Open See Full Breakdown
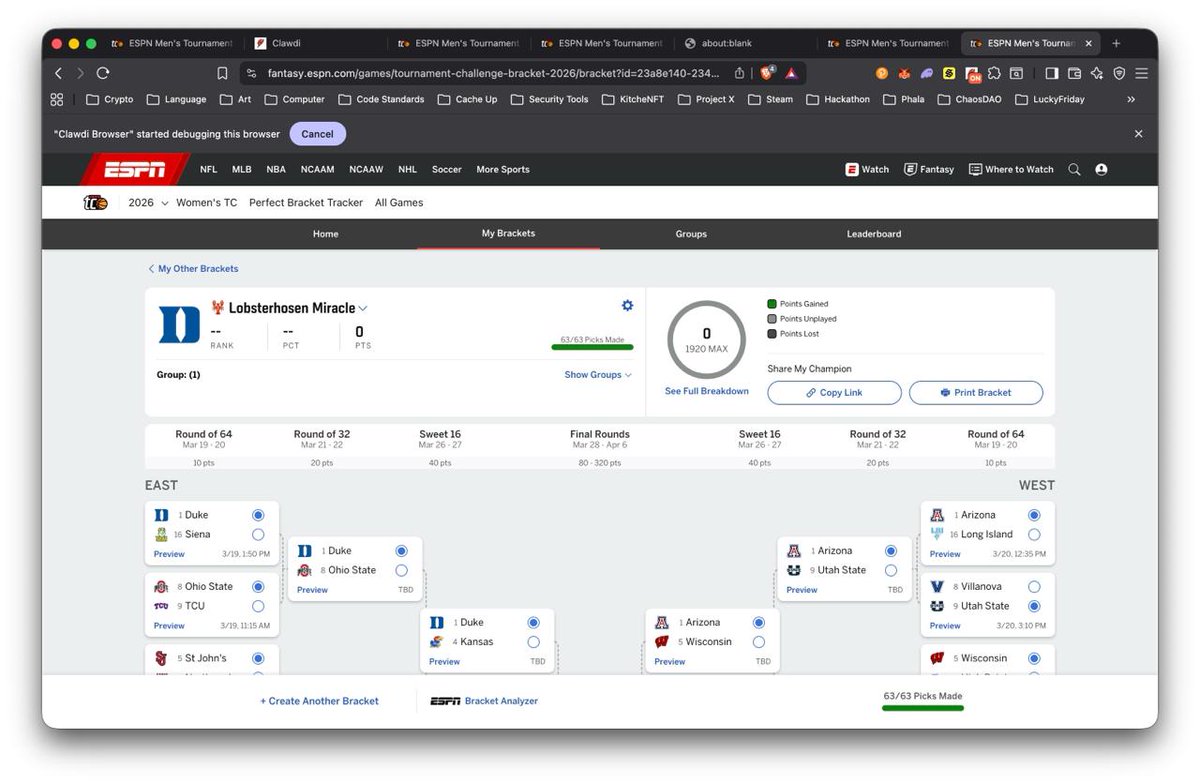Viewport: 1200px width, 784px height. point(707,391)
